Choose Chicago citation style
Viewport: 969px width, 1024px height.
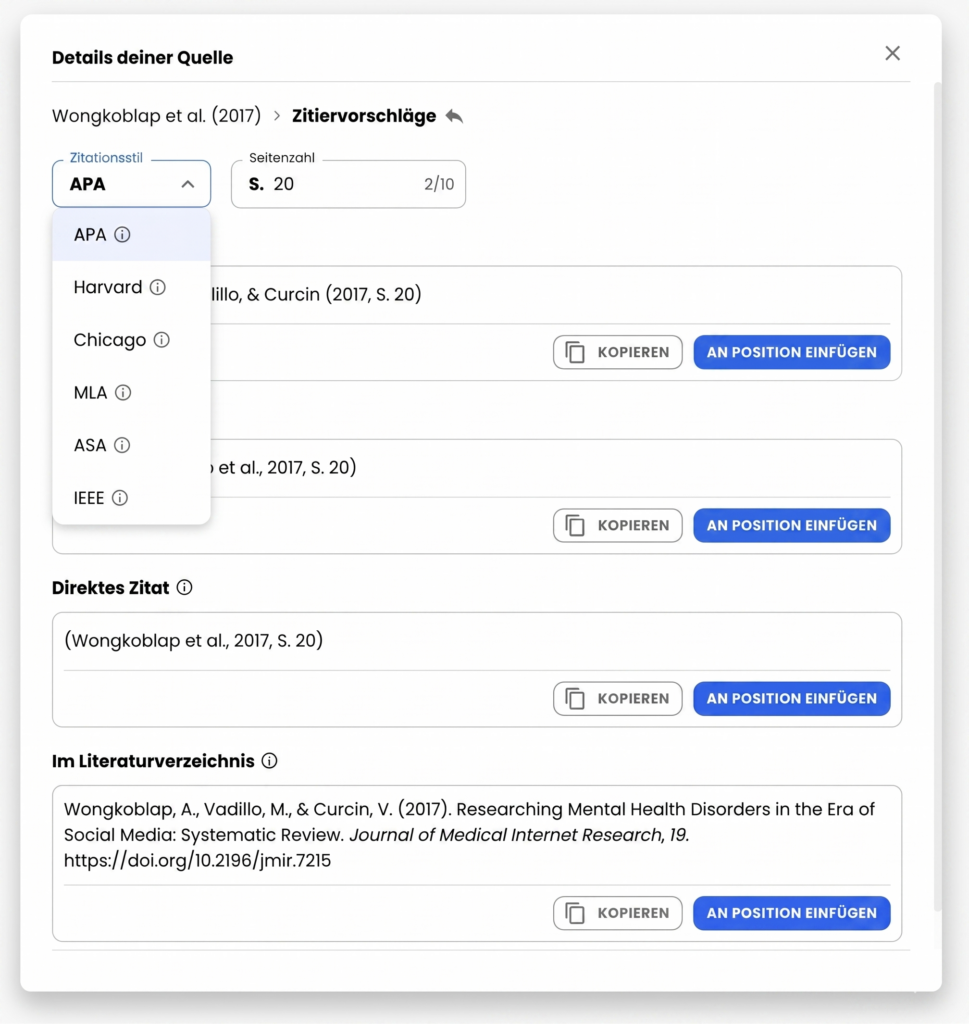click(131, 340)
